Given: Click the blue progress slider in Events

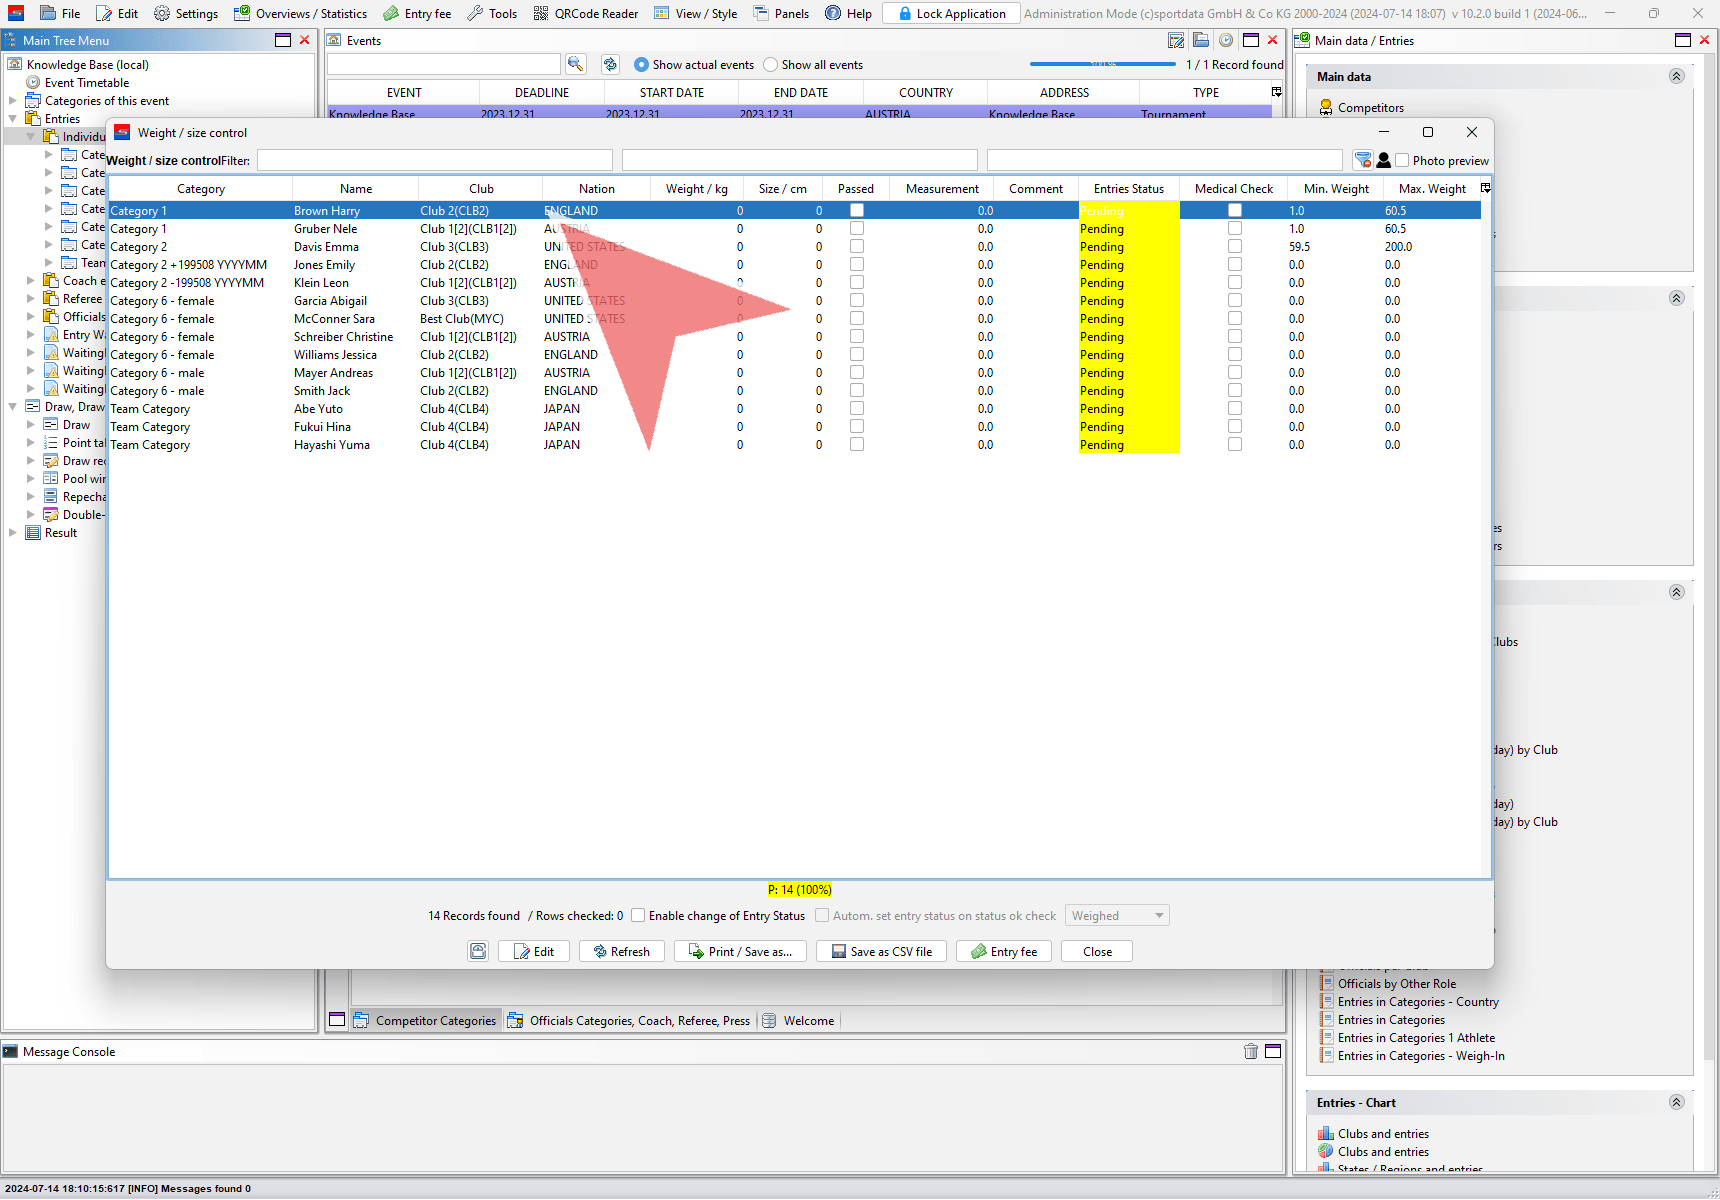Looking at the screenshot, I should pyautogui.click(x=1102, y=64).
